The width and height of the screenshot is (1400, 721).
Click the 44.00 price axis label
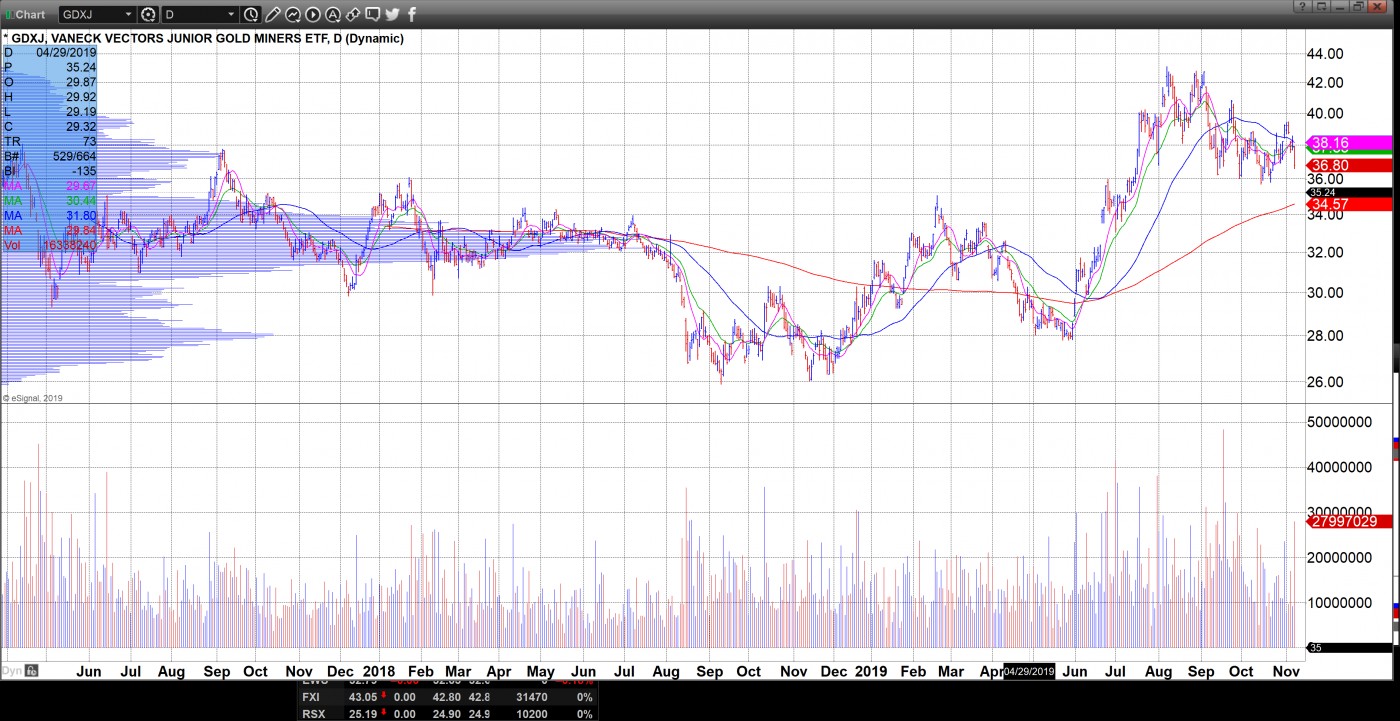[x=1325, y=53]
